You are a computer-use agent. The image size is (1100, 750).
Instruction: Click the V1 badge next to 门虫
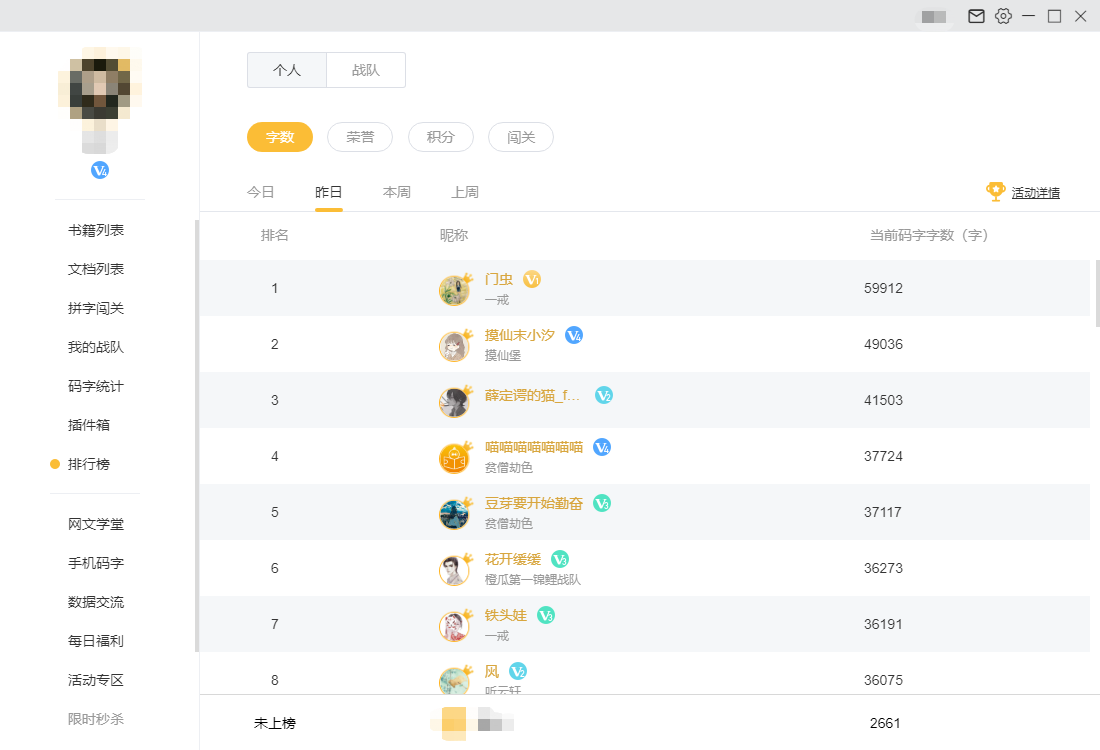[x=532, y=279]
